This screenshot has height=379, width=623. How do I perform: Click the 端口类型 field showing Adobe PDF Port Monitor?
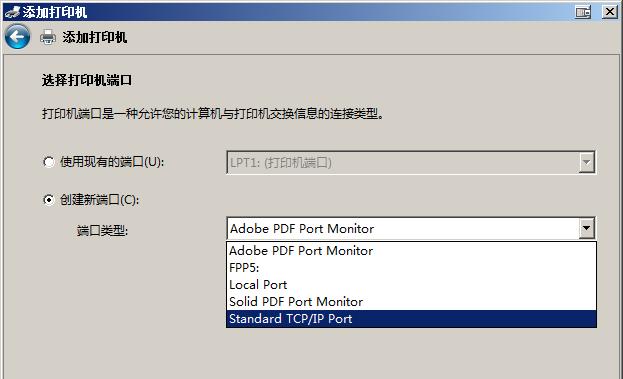[411, 228]
